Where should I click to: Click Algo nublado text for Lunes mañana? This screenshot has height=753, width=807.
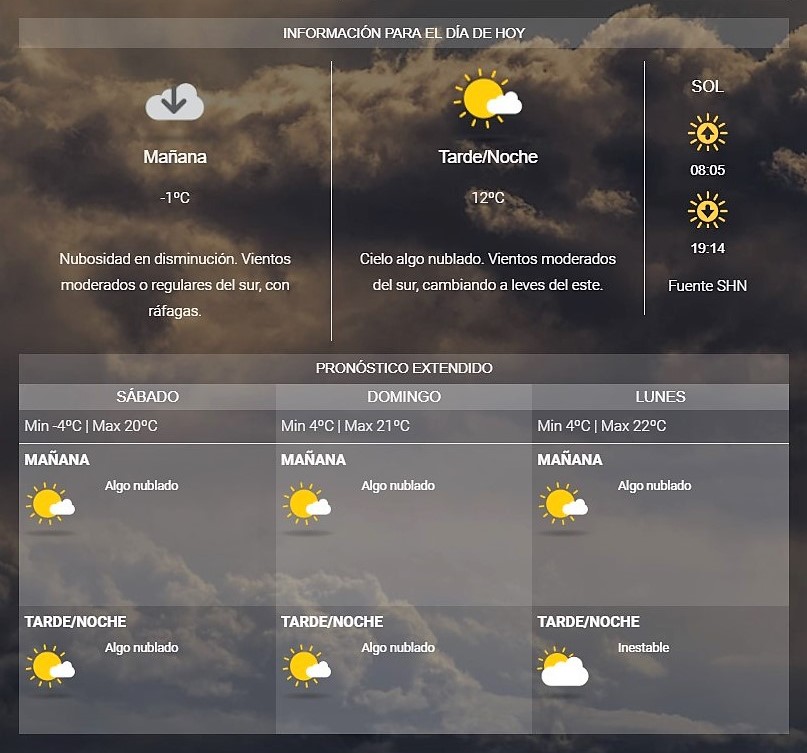654,486
